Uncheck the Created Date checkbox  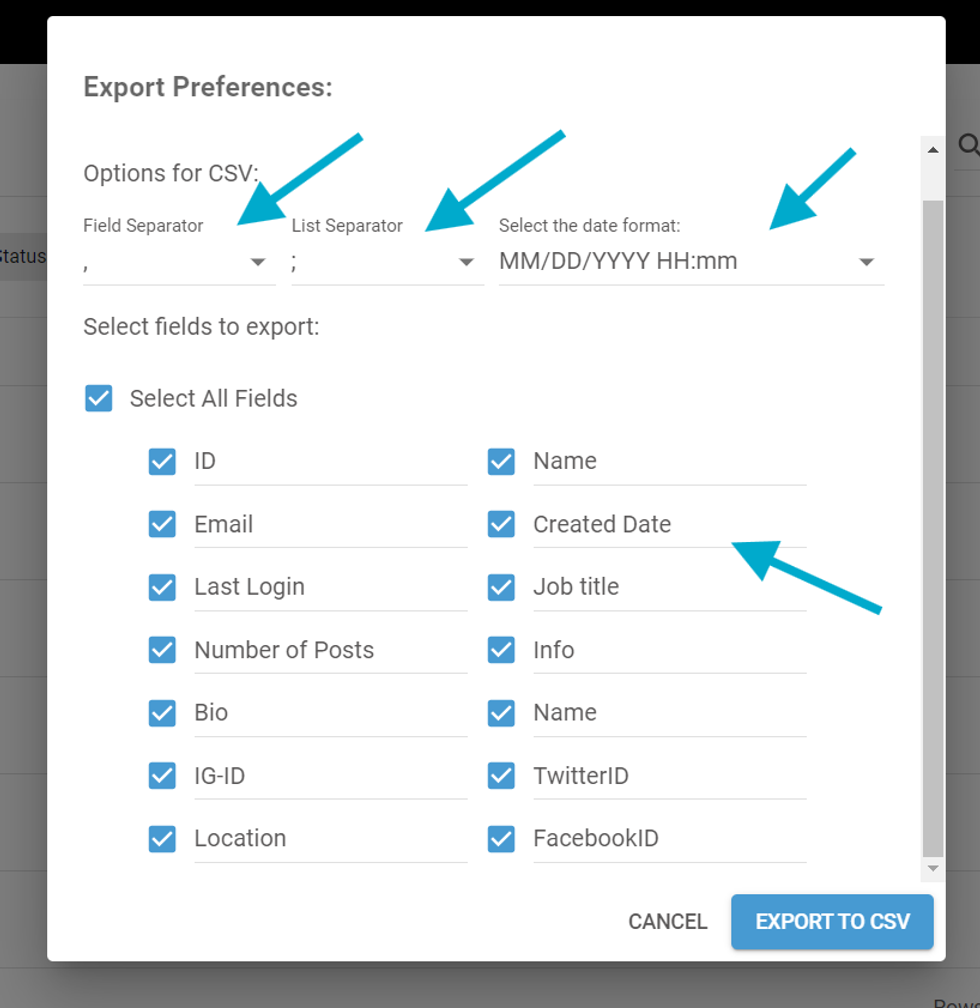pos(501,524)
